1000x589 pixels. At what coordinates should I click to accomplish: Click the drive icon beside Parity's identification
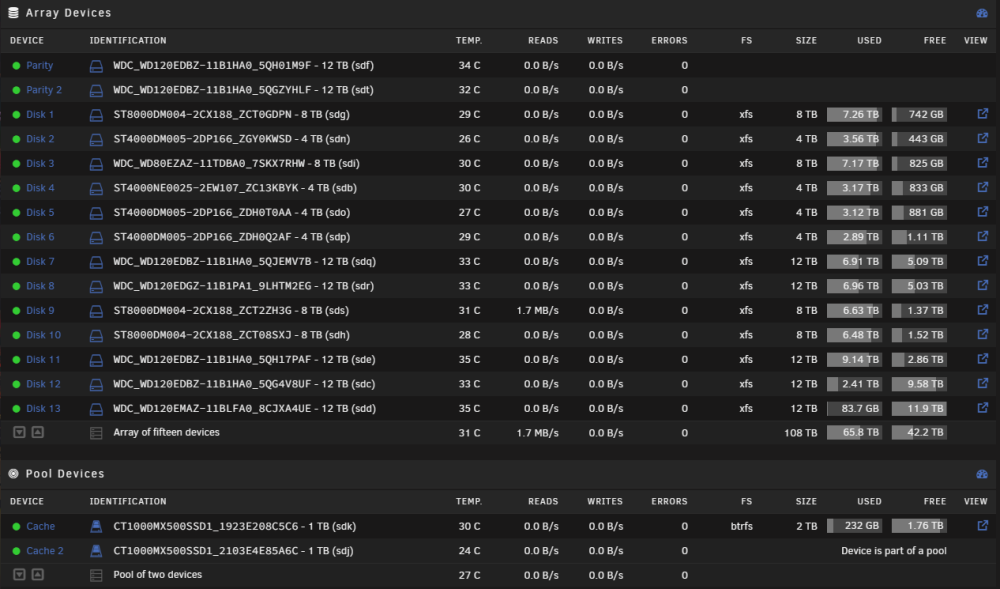96,66
